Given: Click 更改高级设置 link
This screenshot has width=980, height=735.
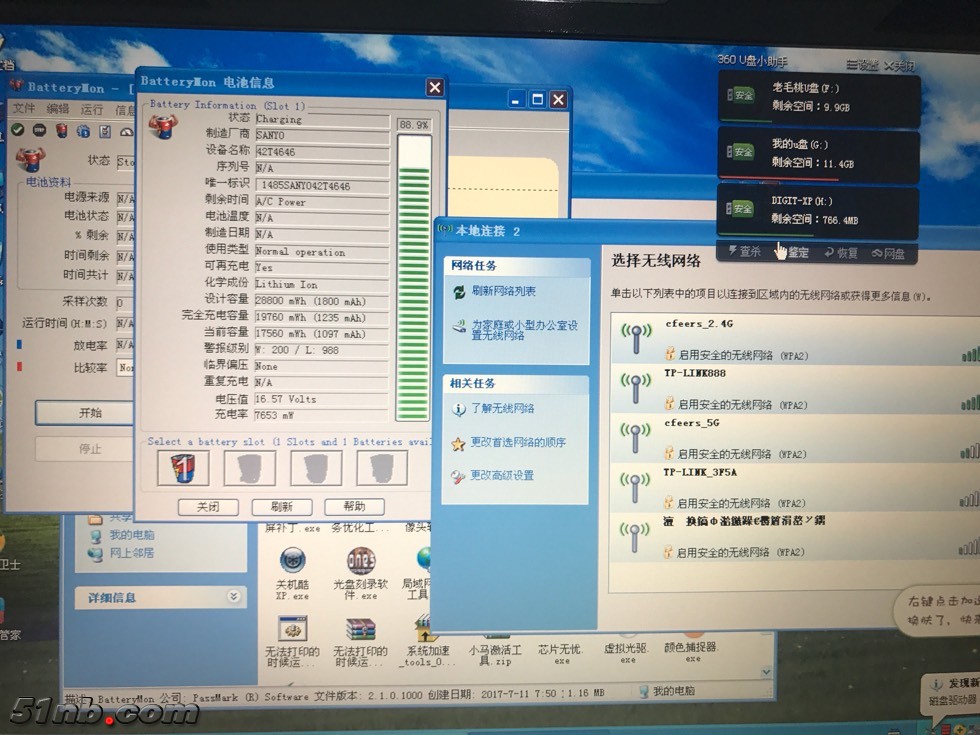Looking at the screenshot, I should click(502, 476).
